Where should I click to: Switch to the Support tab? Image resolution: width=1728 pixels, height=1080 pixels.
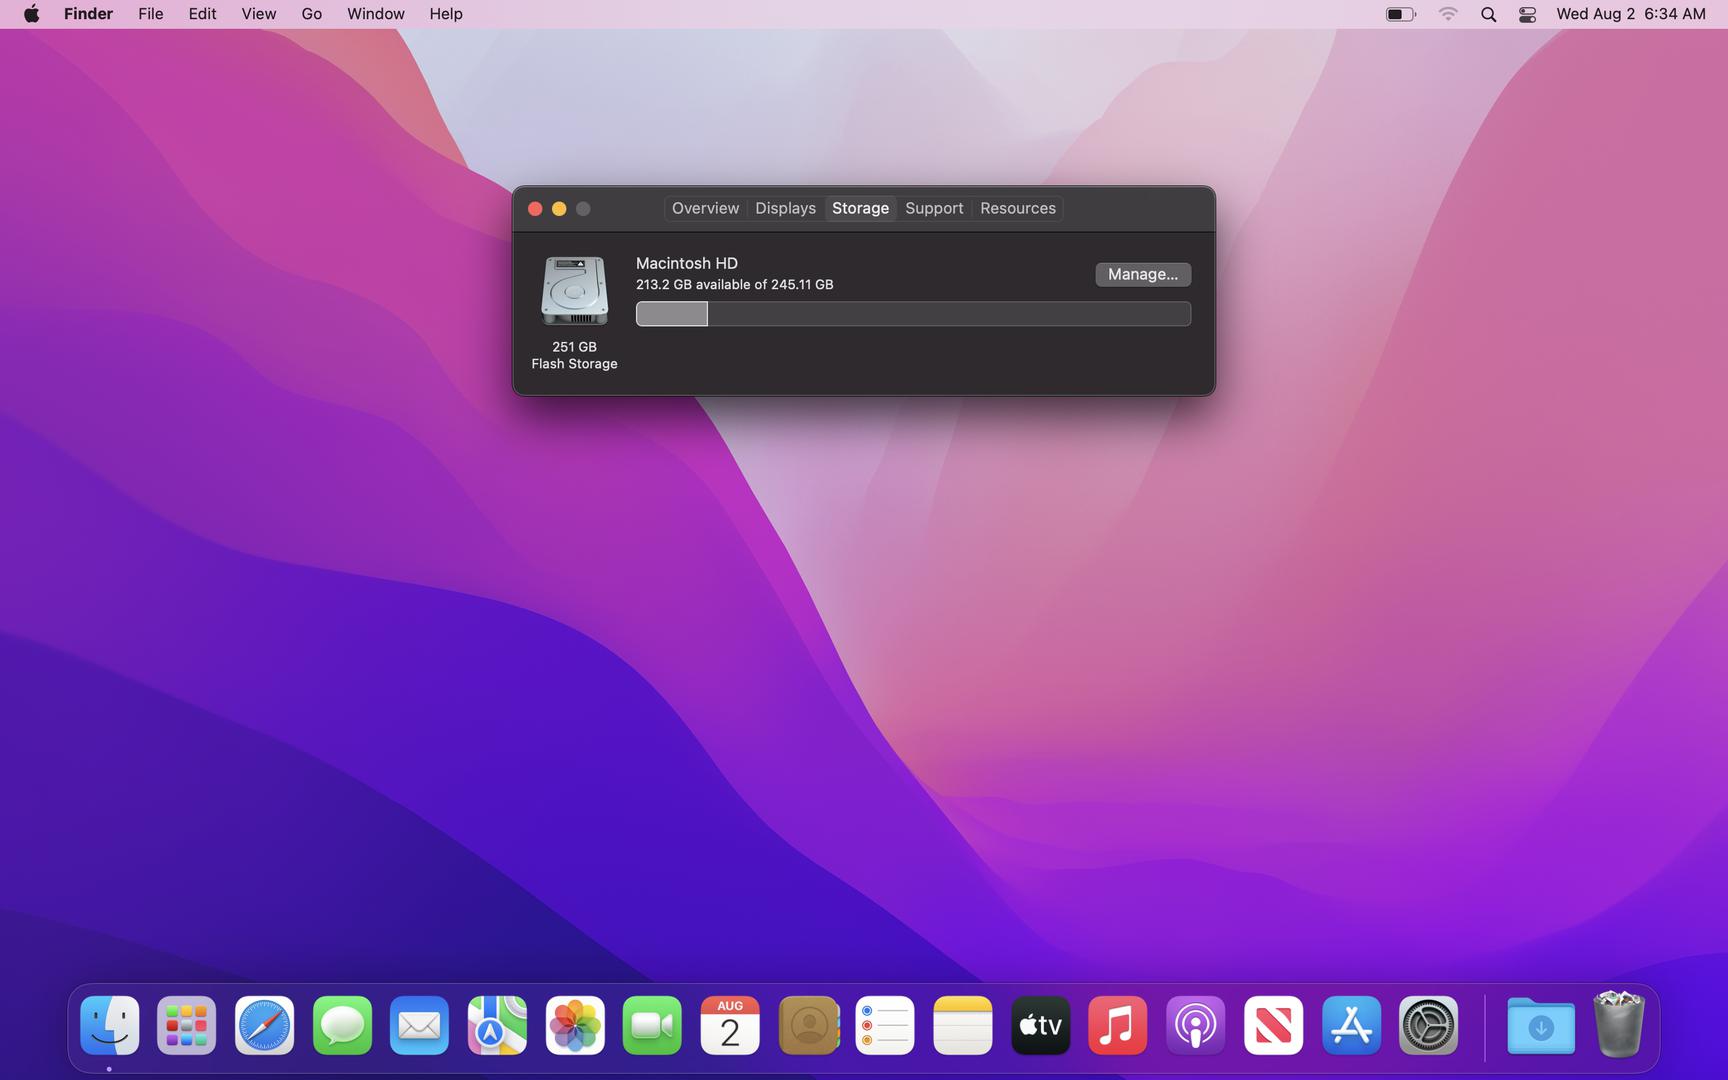934,208
